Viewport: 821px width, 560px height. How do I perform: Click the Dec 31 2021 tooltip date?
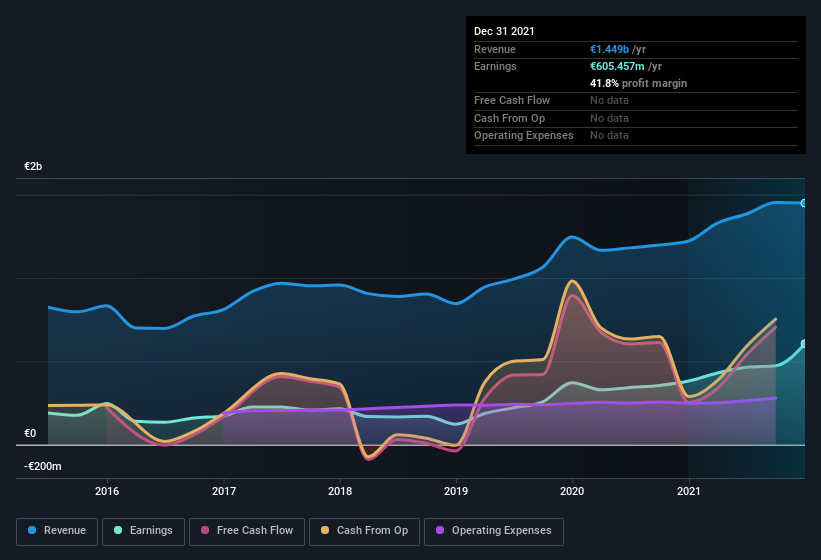click(x=504, y=31)
